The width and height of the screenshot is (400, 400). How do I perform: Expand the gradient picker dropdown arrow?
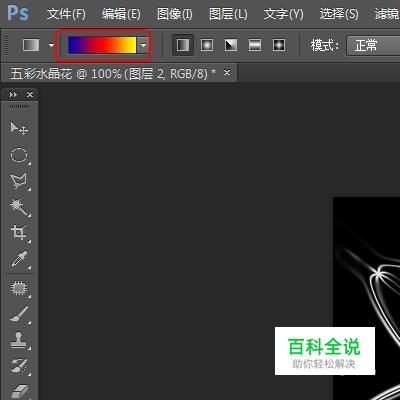pos(143,45)
